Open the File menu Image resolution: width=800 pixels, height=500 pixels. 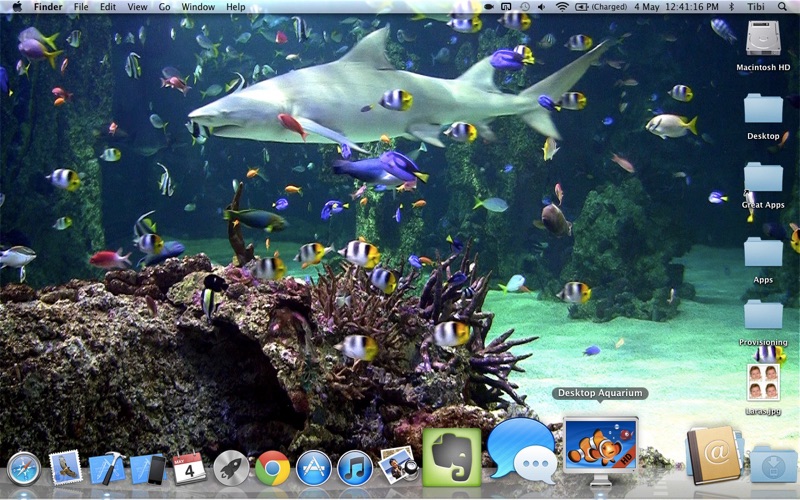(81, 7)
